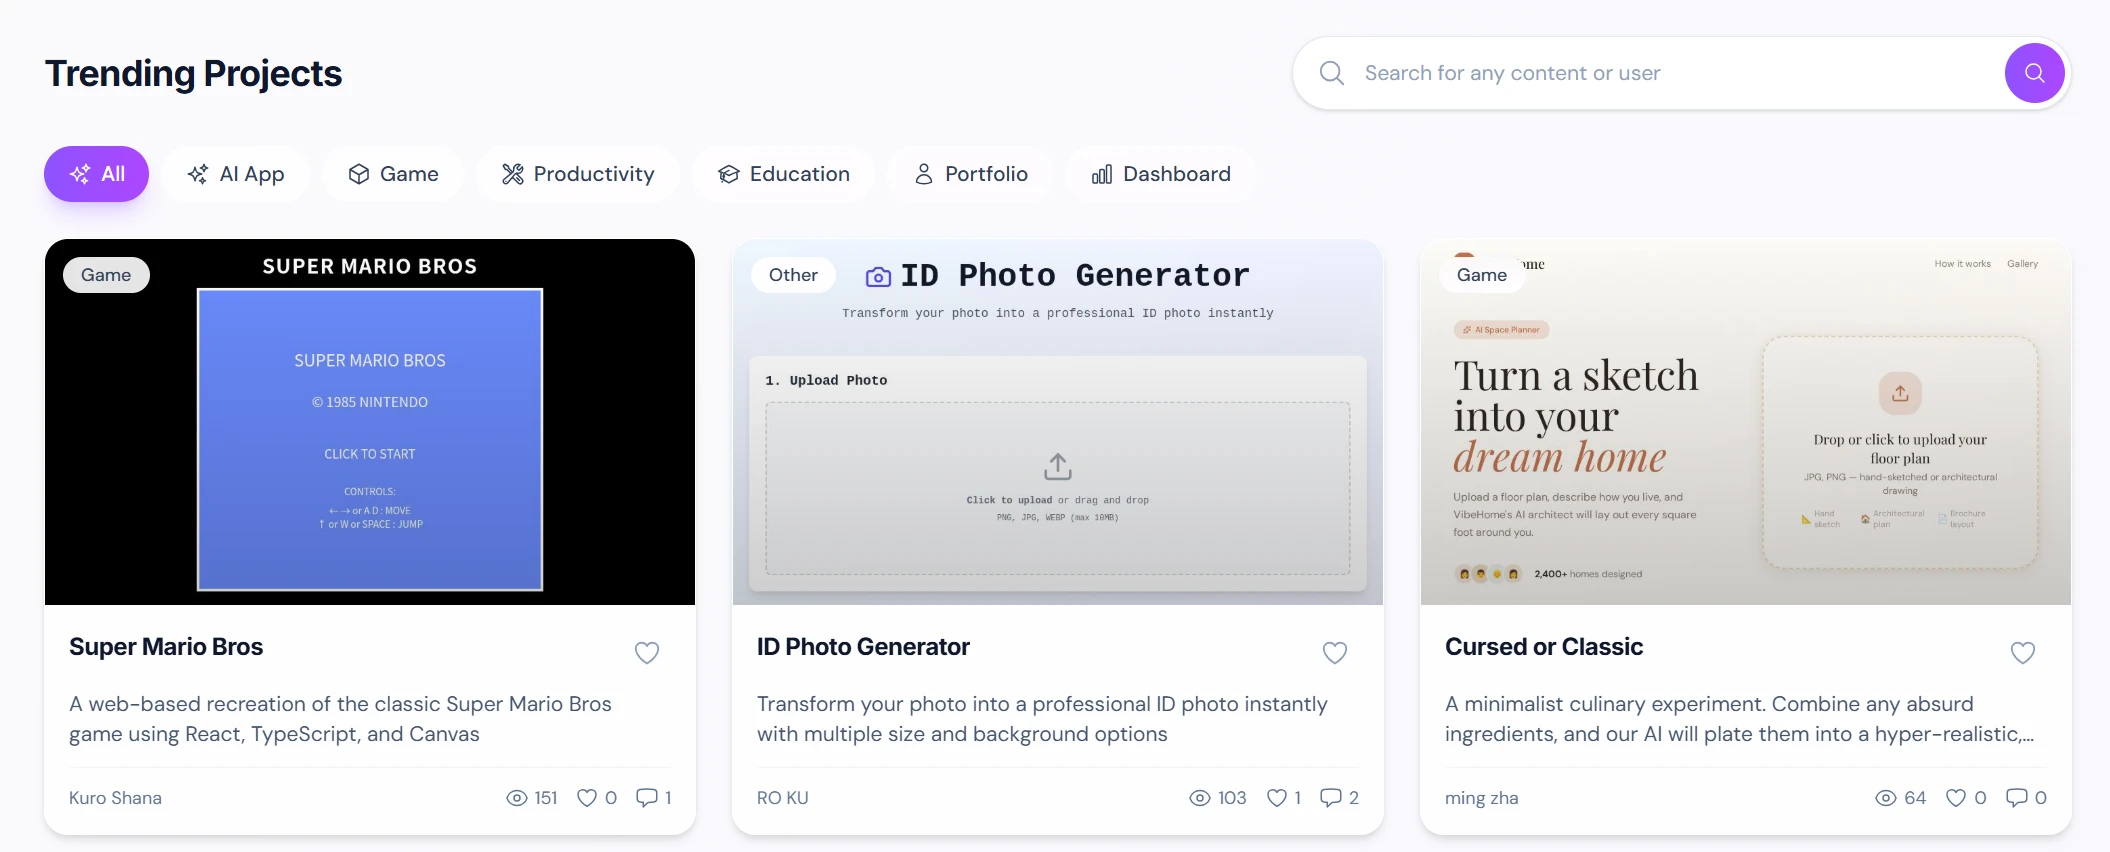
Task: Like the Cursed or Classic project
Action: (x=2022, y=653)
